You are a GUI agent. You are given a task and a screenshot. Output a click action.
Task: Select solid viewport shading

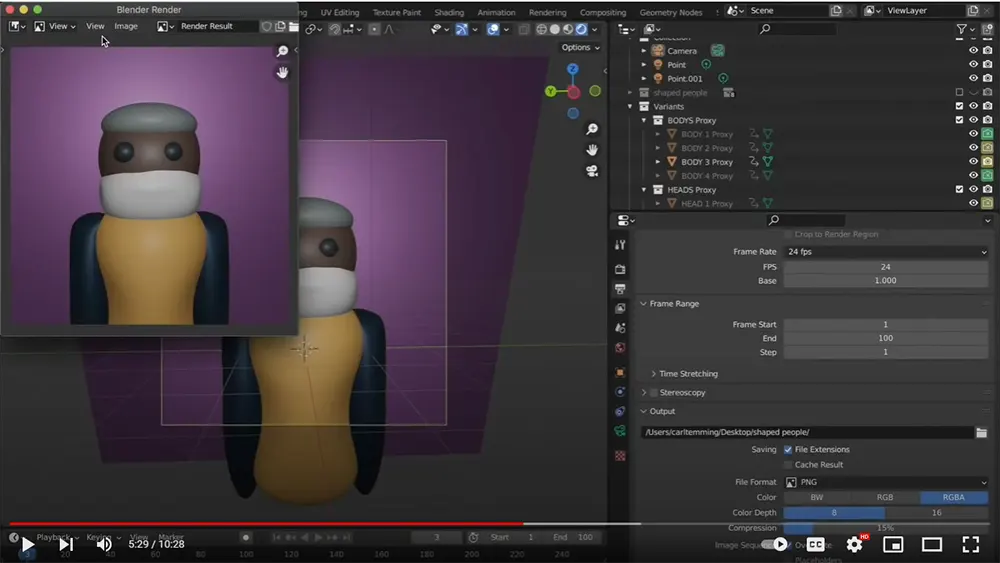(x=554, y=29)
